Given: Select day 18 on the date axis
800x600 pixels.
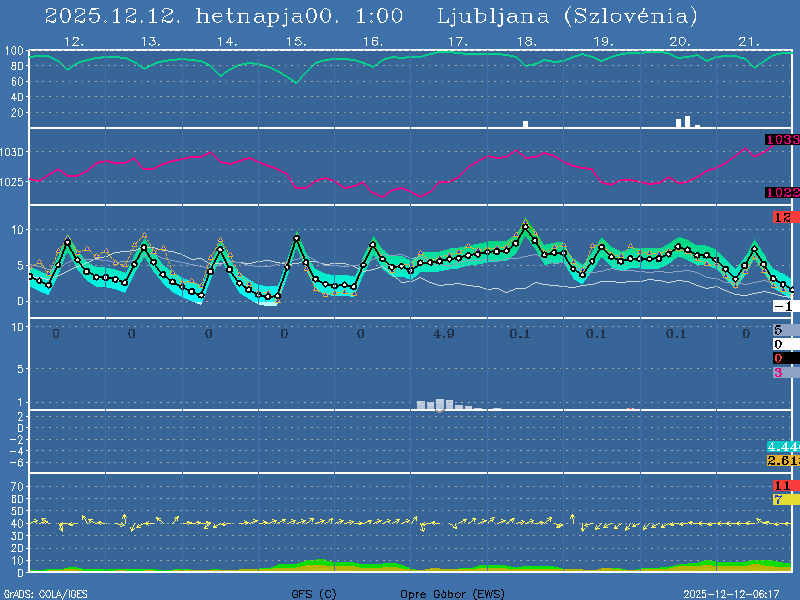Looking at the screenshot, I should (x=527, y=42).
